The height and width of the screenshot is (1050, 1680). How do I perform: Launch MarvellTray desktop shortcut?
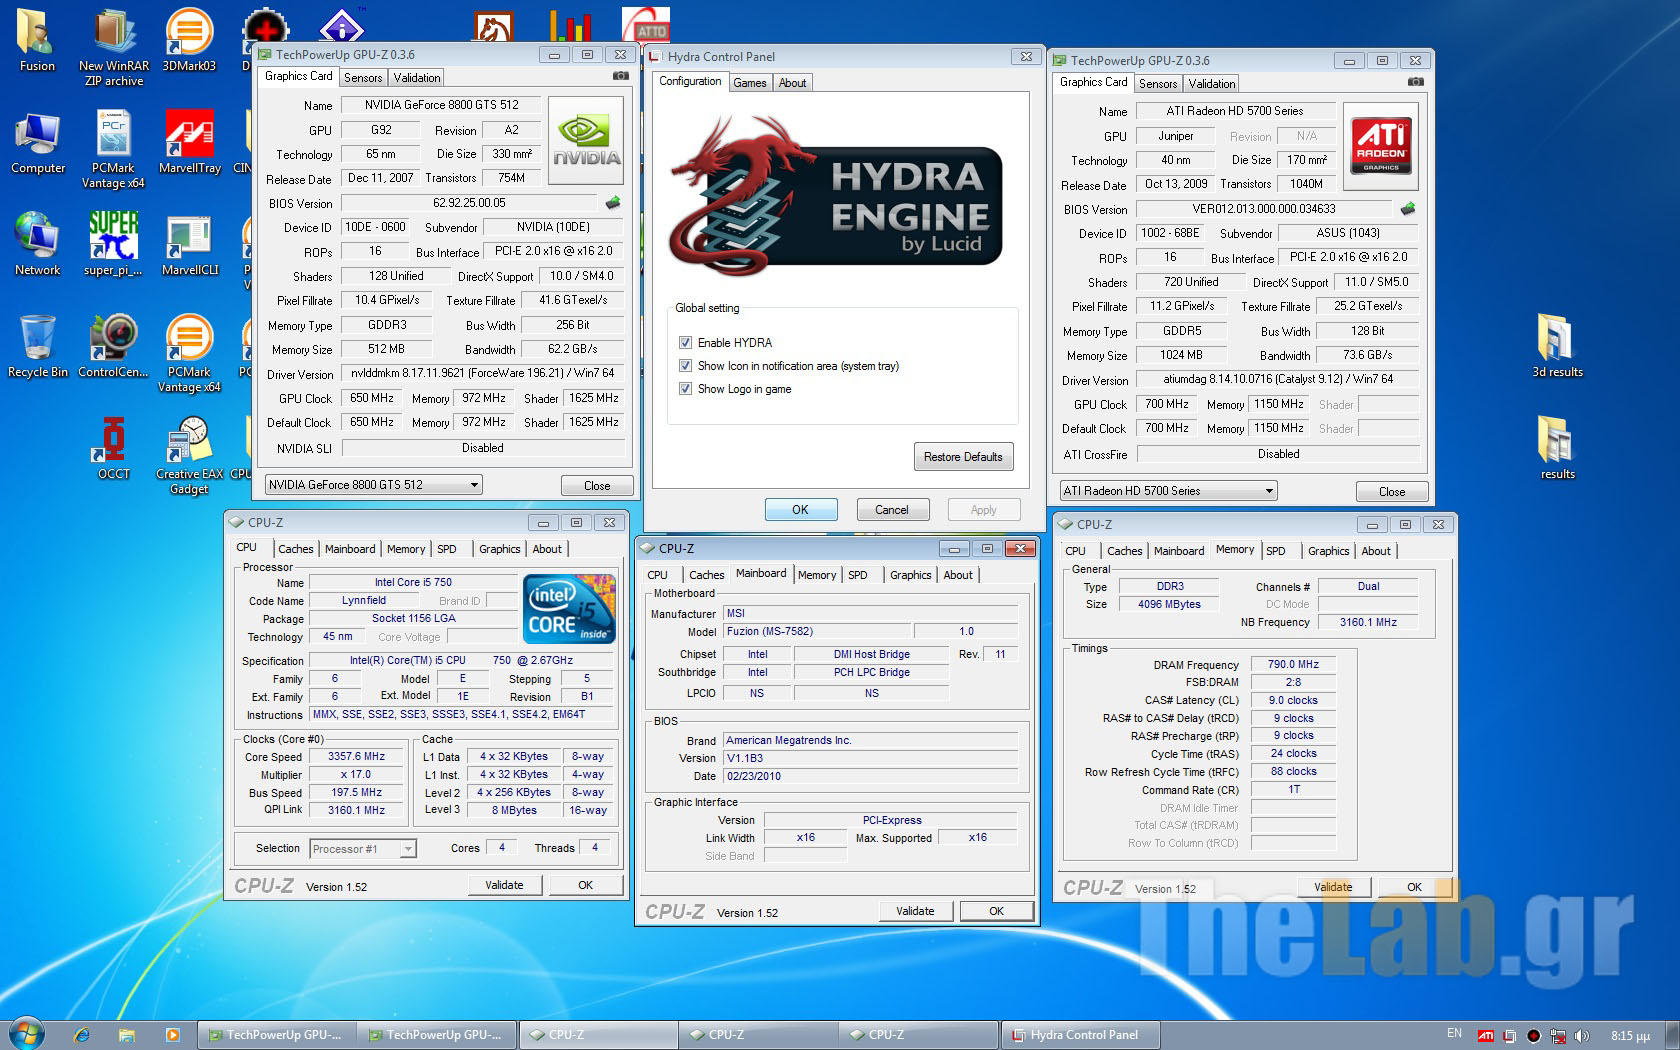coord(189,143)
